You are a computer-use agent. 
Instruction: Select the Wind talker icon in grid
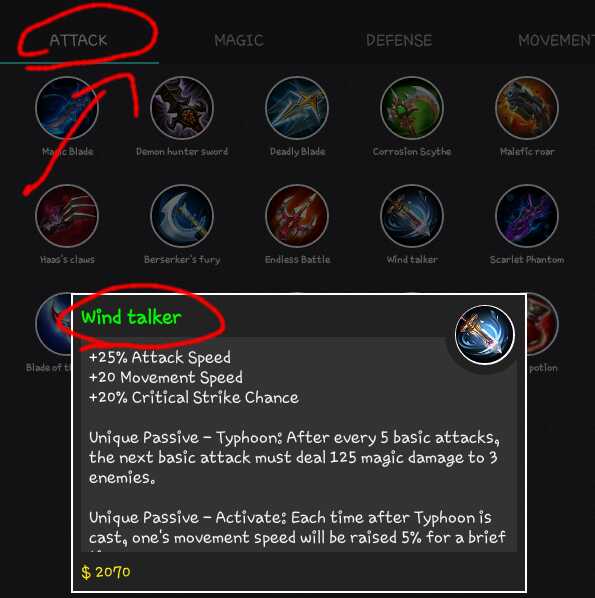click(x=412, y=216)
